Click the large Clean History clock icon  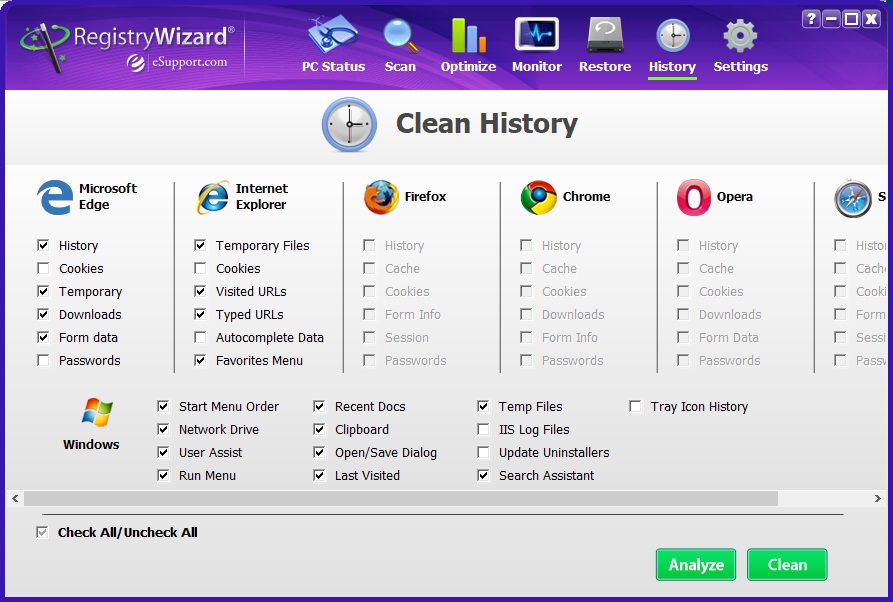pos(349,124)
